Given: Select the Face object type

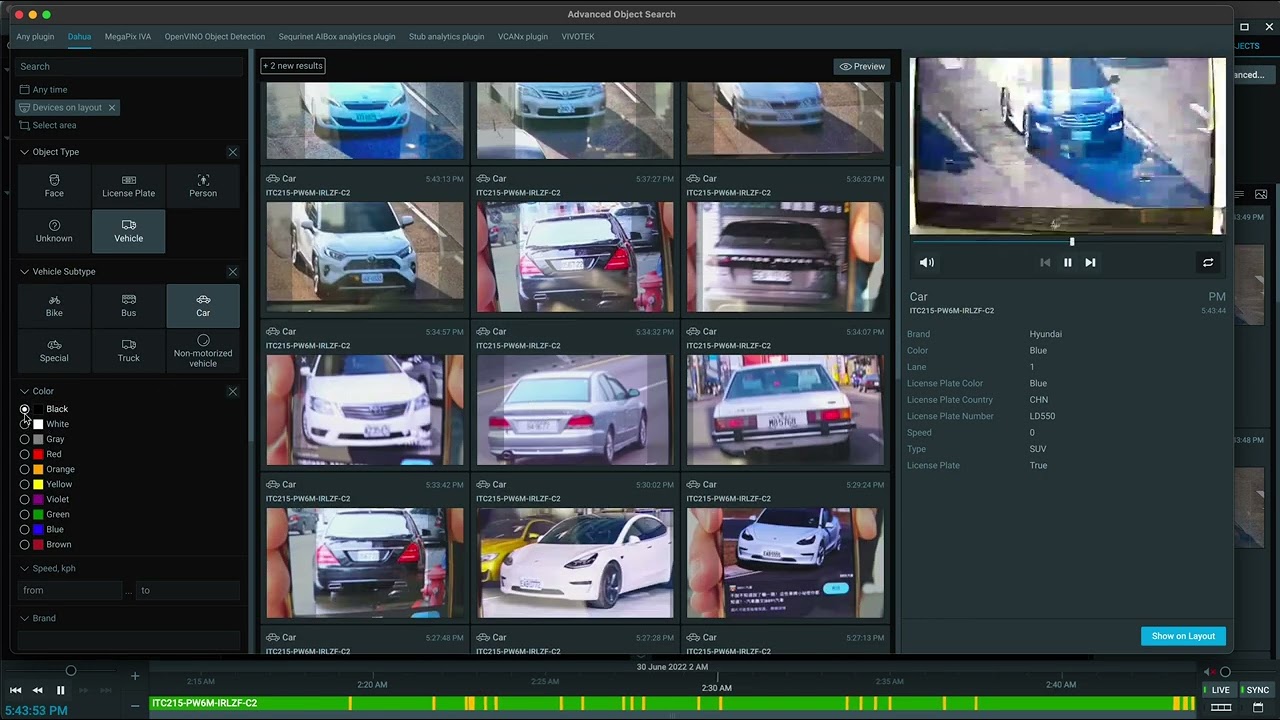Looking at the screenshot, I should (54, 186).
